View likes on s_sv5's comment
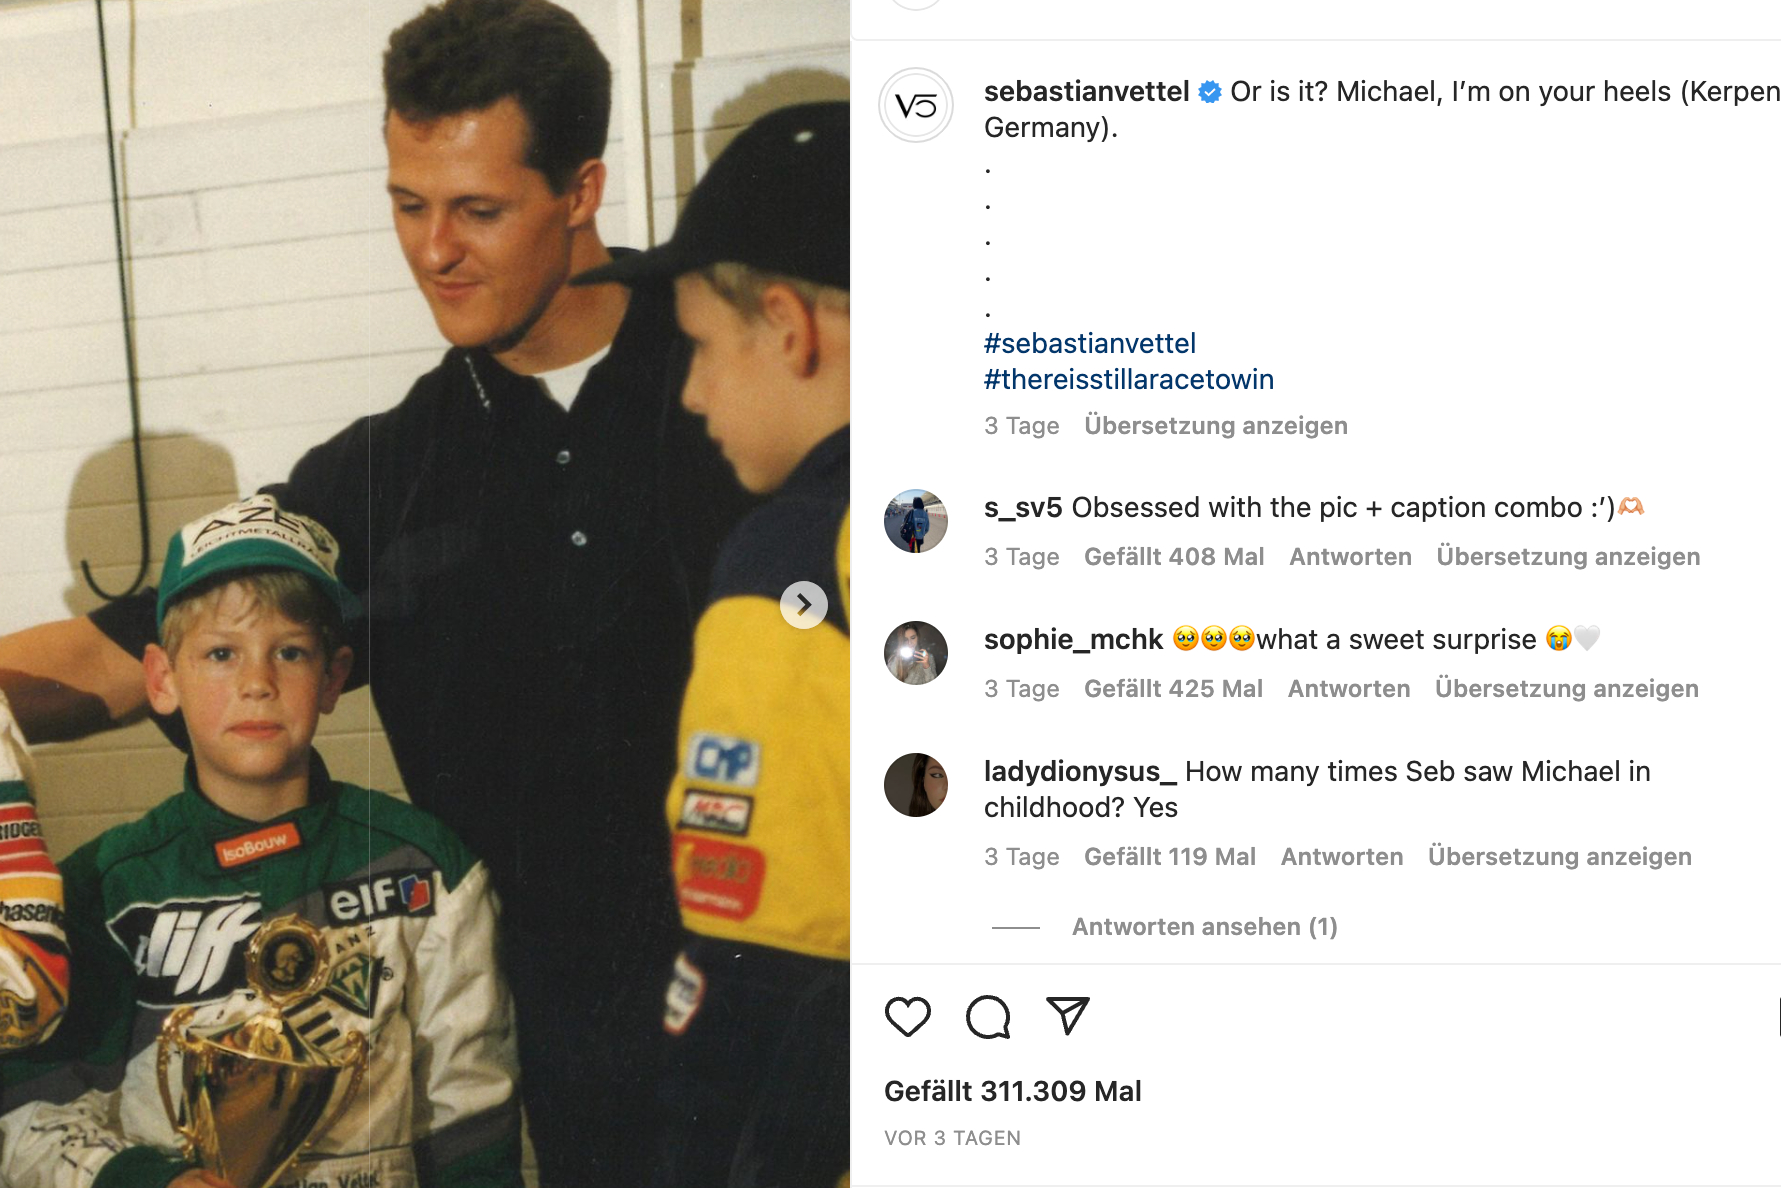 1174,557
